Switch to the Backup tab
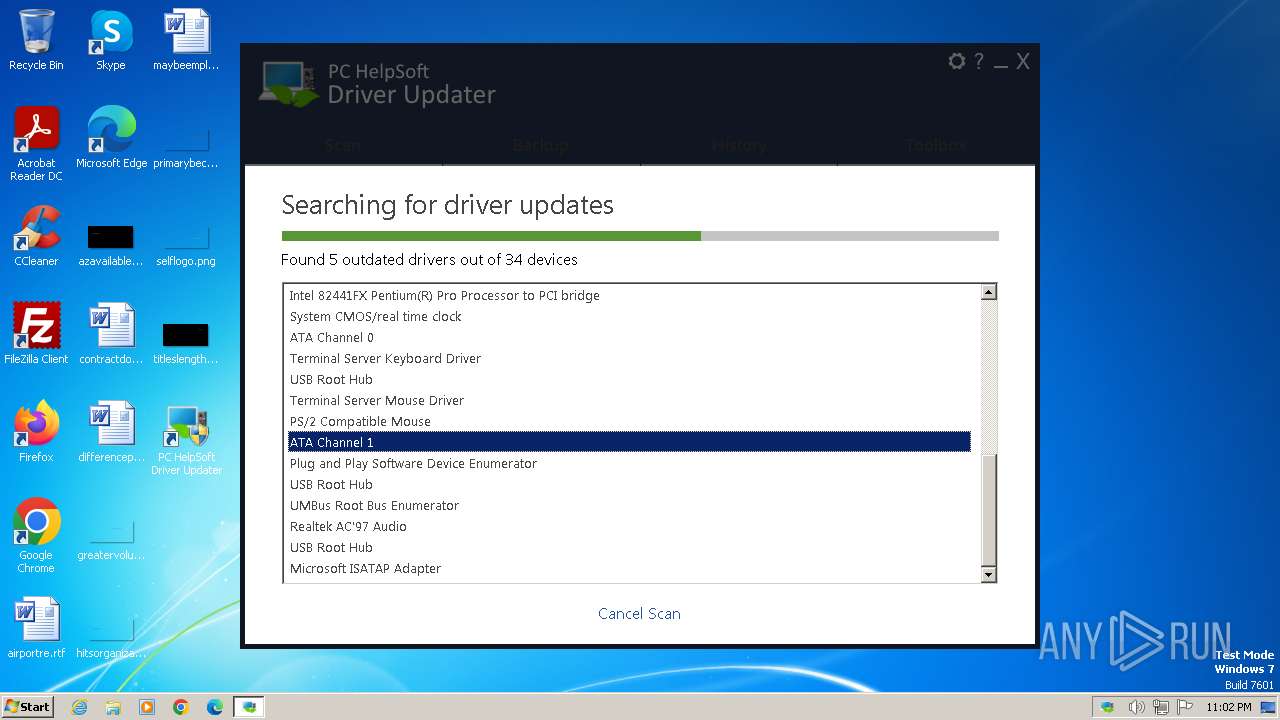The width and height of the screenshot is (1280, 720). click(x=541, y=145)
